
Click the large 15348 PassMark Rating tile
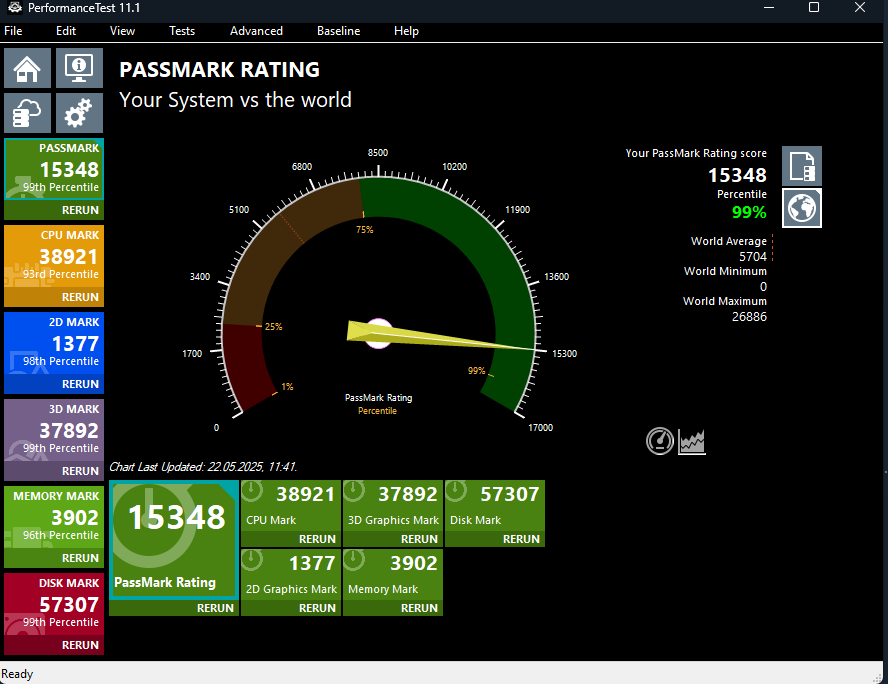(174, 540)
